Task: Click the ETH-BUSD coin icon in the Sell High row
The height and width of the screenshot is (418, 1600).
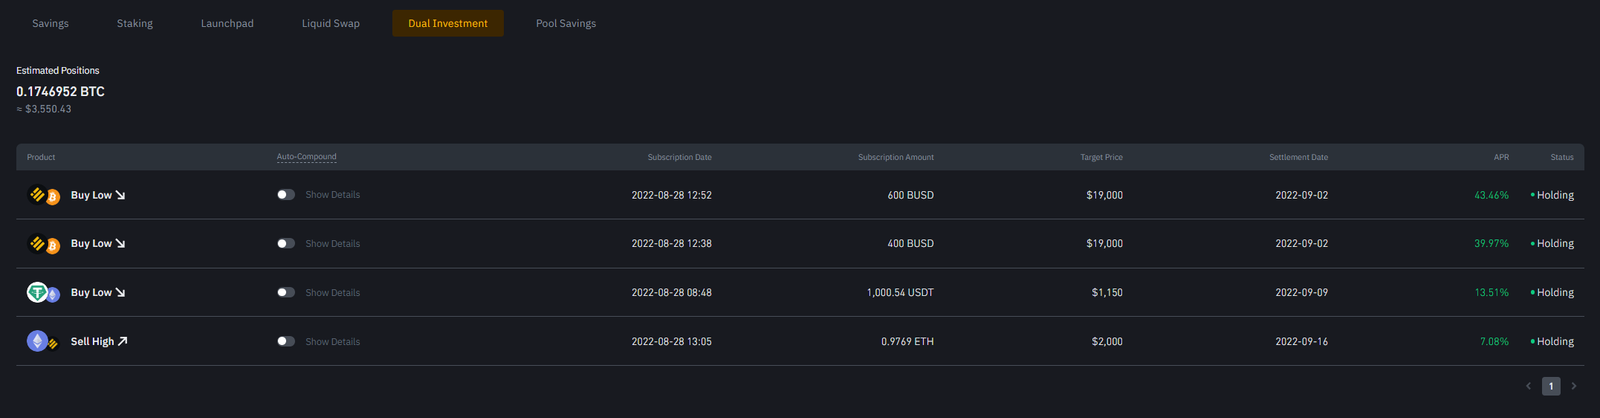Action: pos(43,342)
